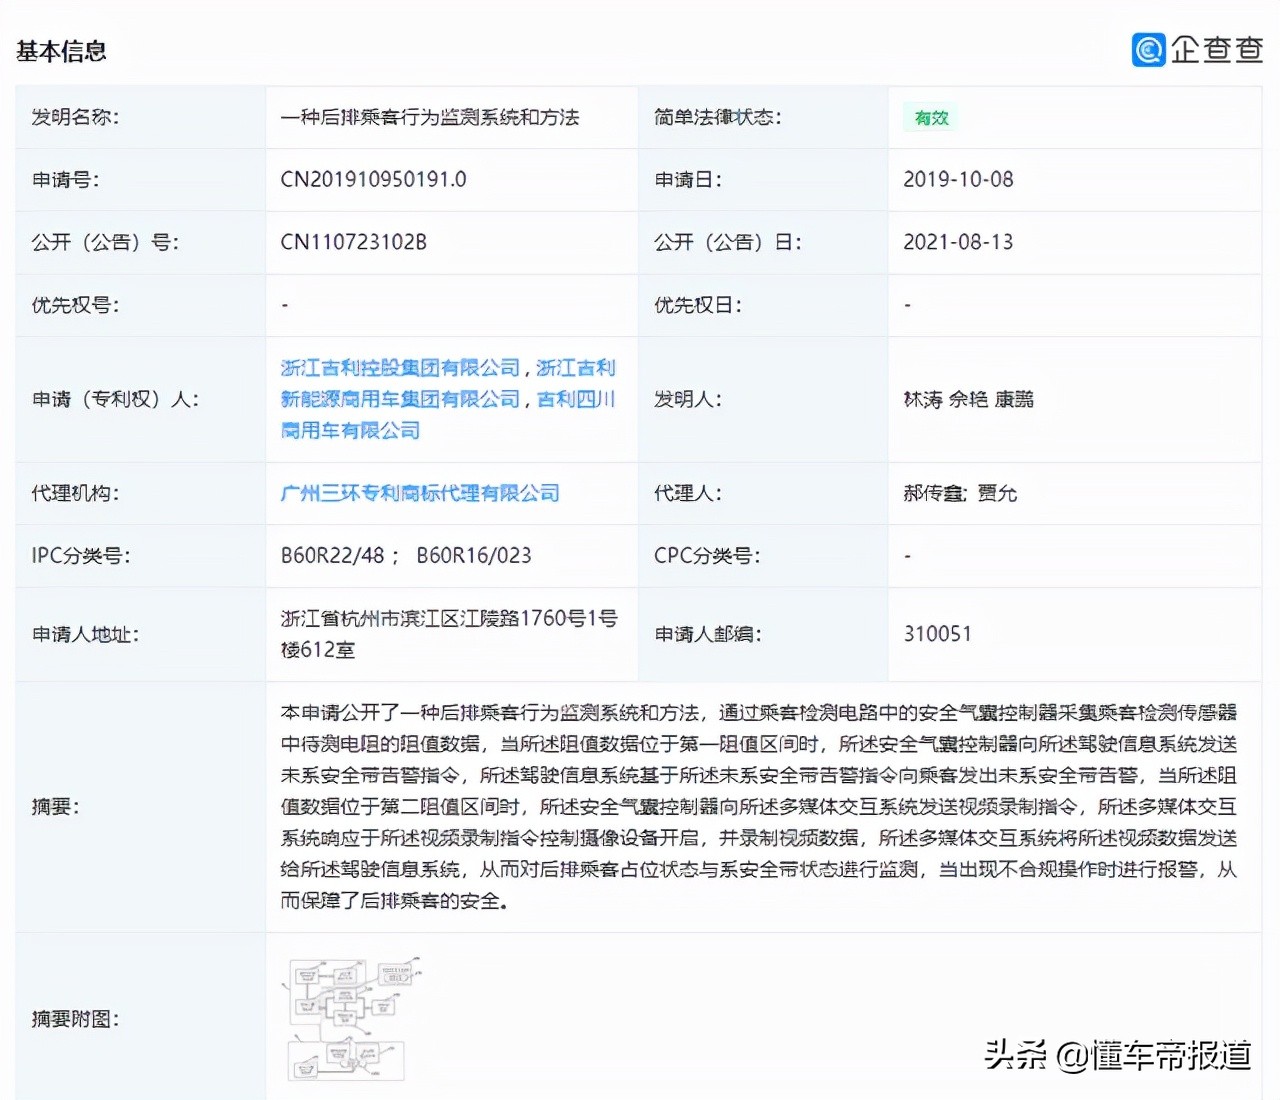The height and width of the screenshot is (1100, 1280).
Task: Click the 发明名称 label cell
Action: 141,117
